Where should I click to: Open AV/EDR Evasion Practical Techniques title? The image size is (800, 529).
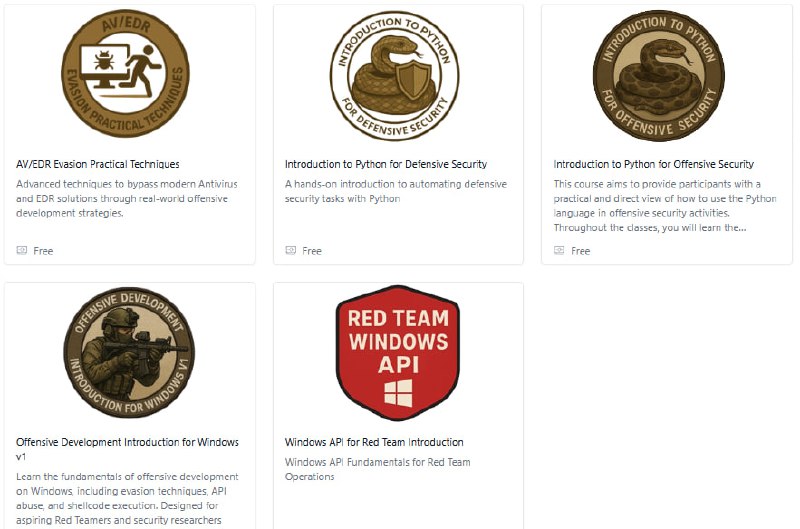tap(98, 164)
